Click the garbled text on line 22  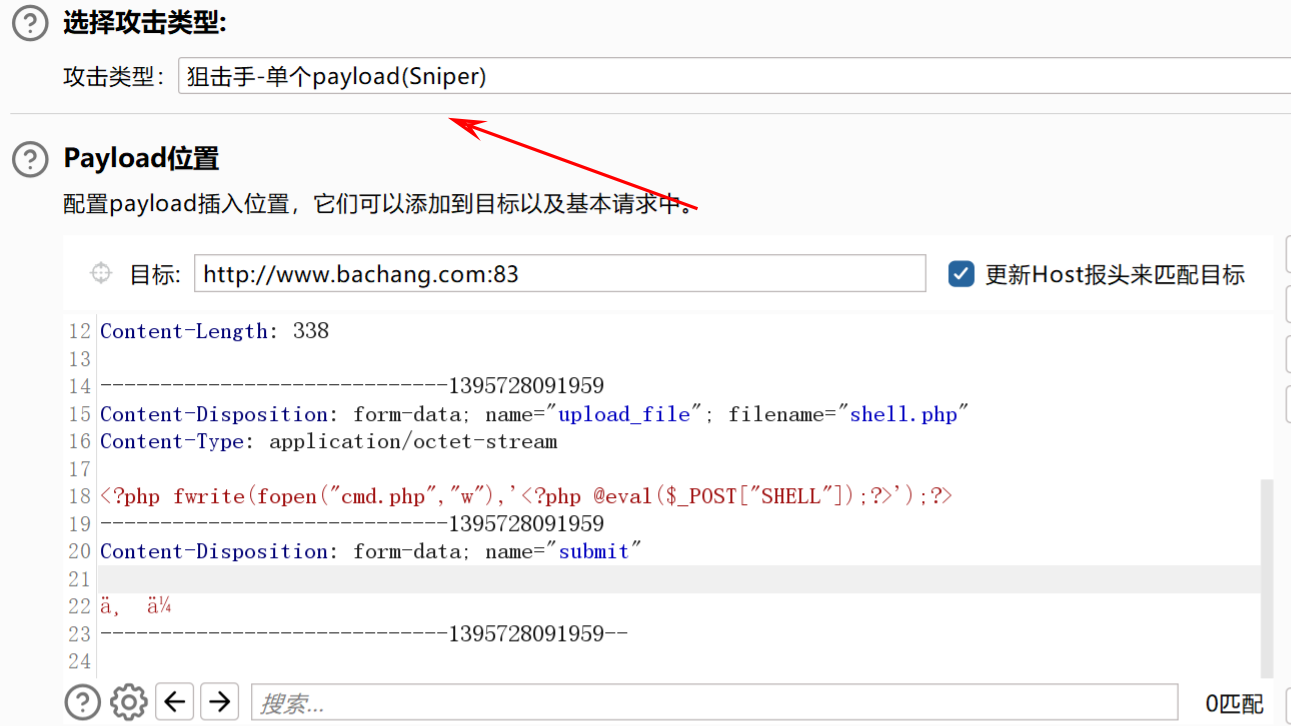(x=136, y=606)
